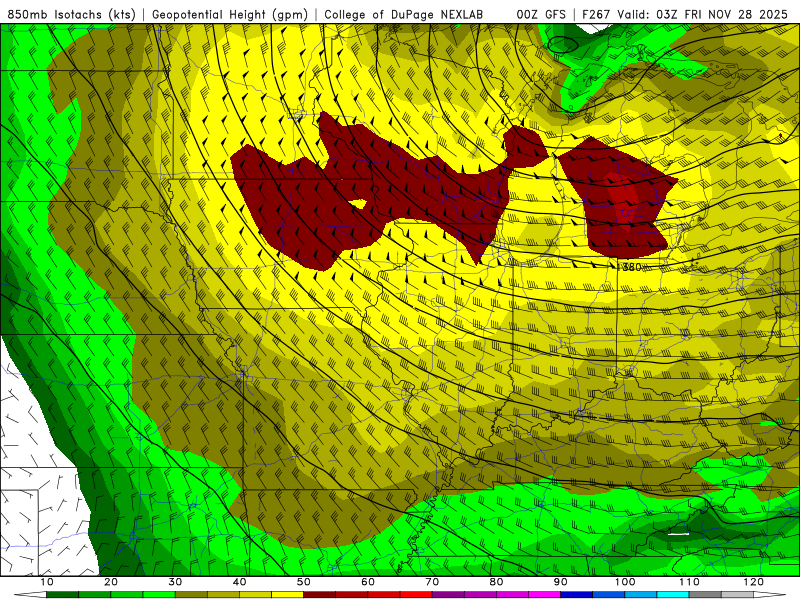Click the left arrow end of the color scale
This screenshot has height=600, width=800.
pyautogui.click(x=30, y=595)
